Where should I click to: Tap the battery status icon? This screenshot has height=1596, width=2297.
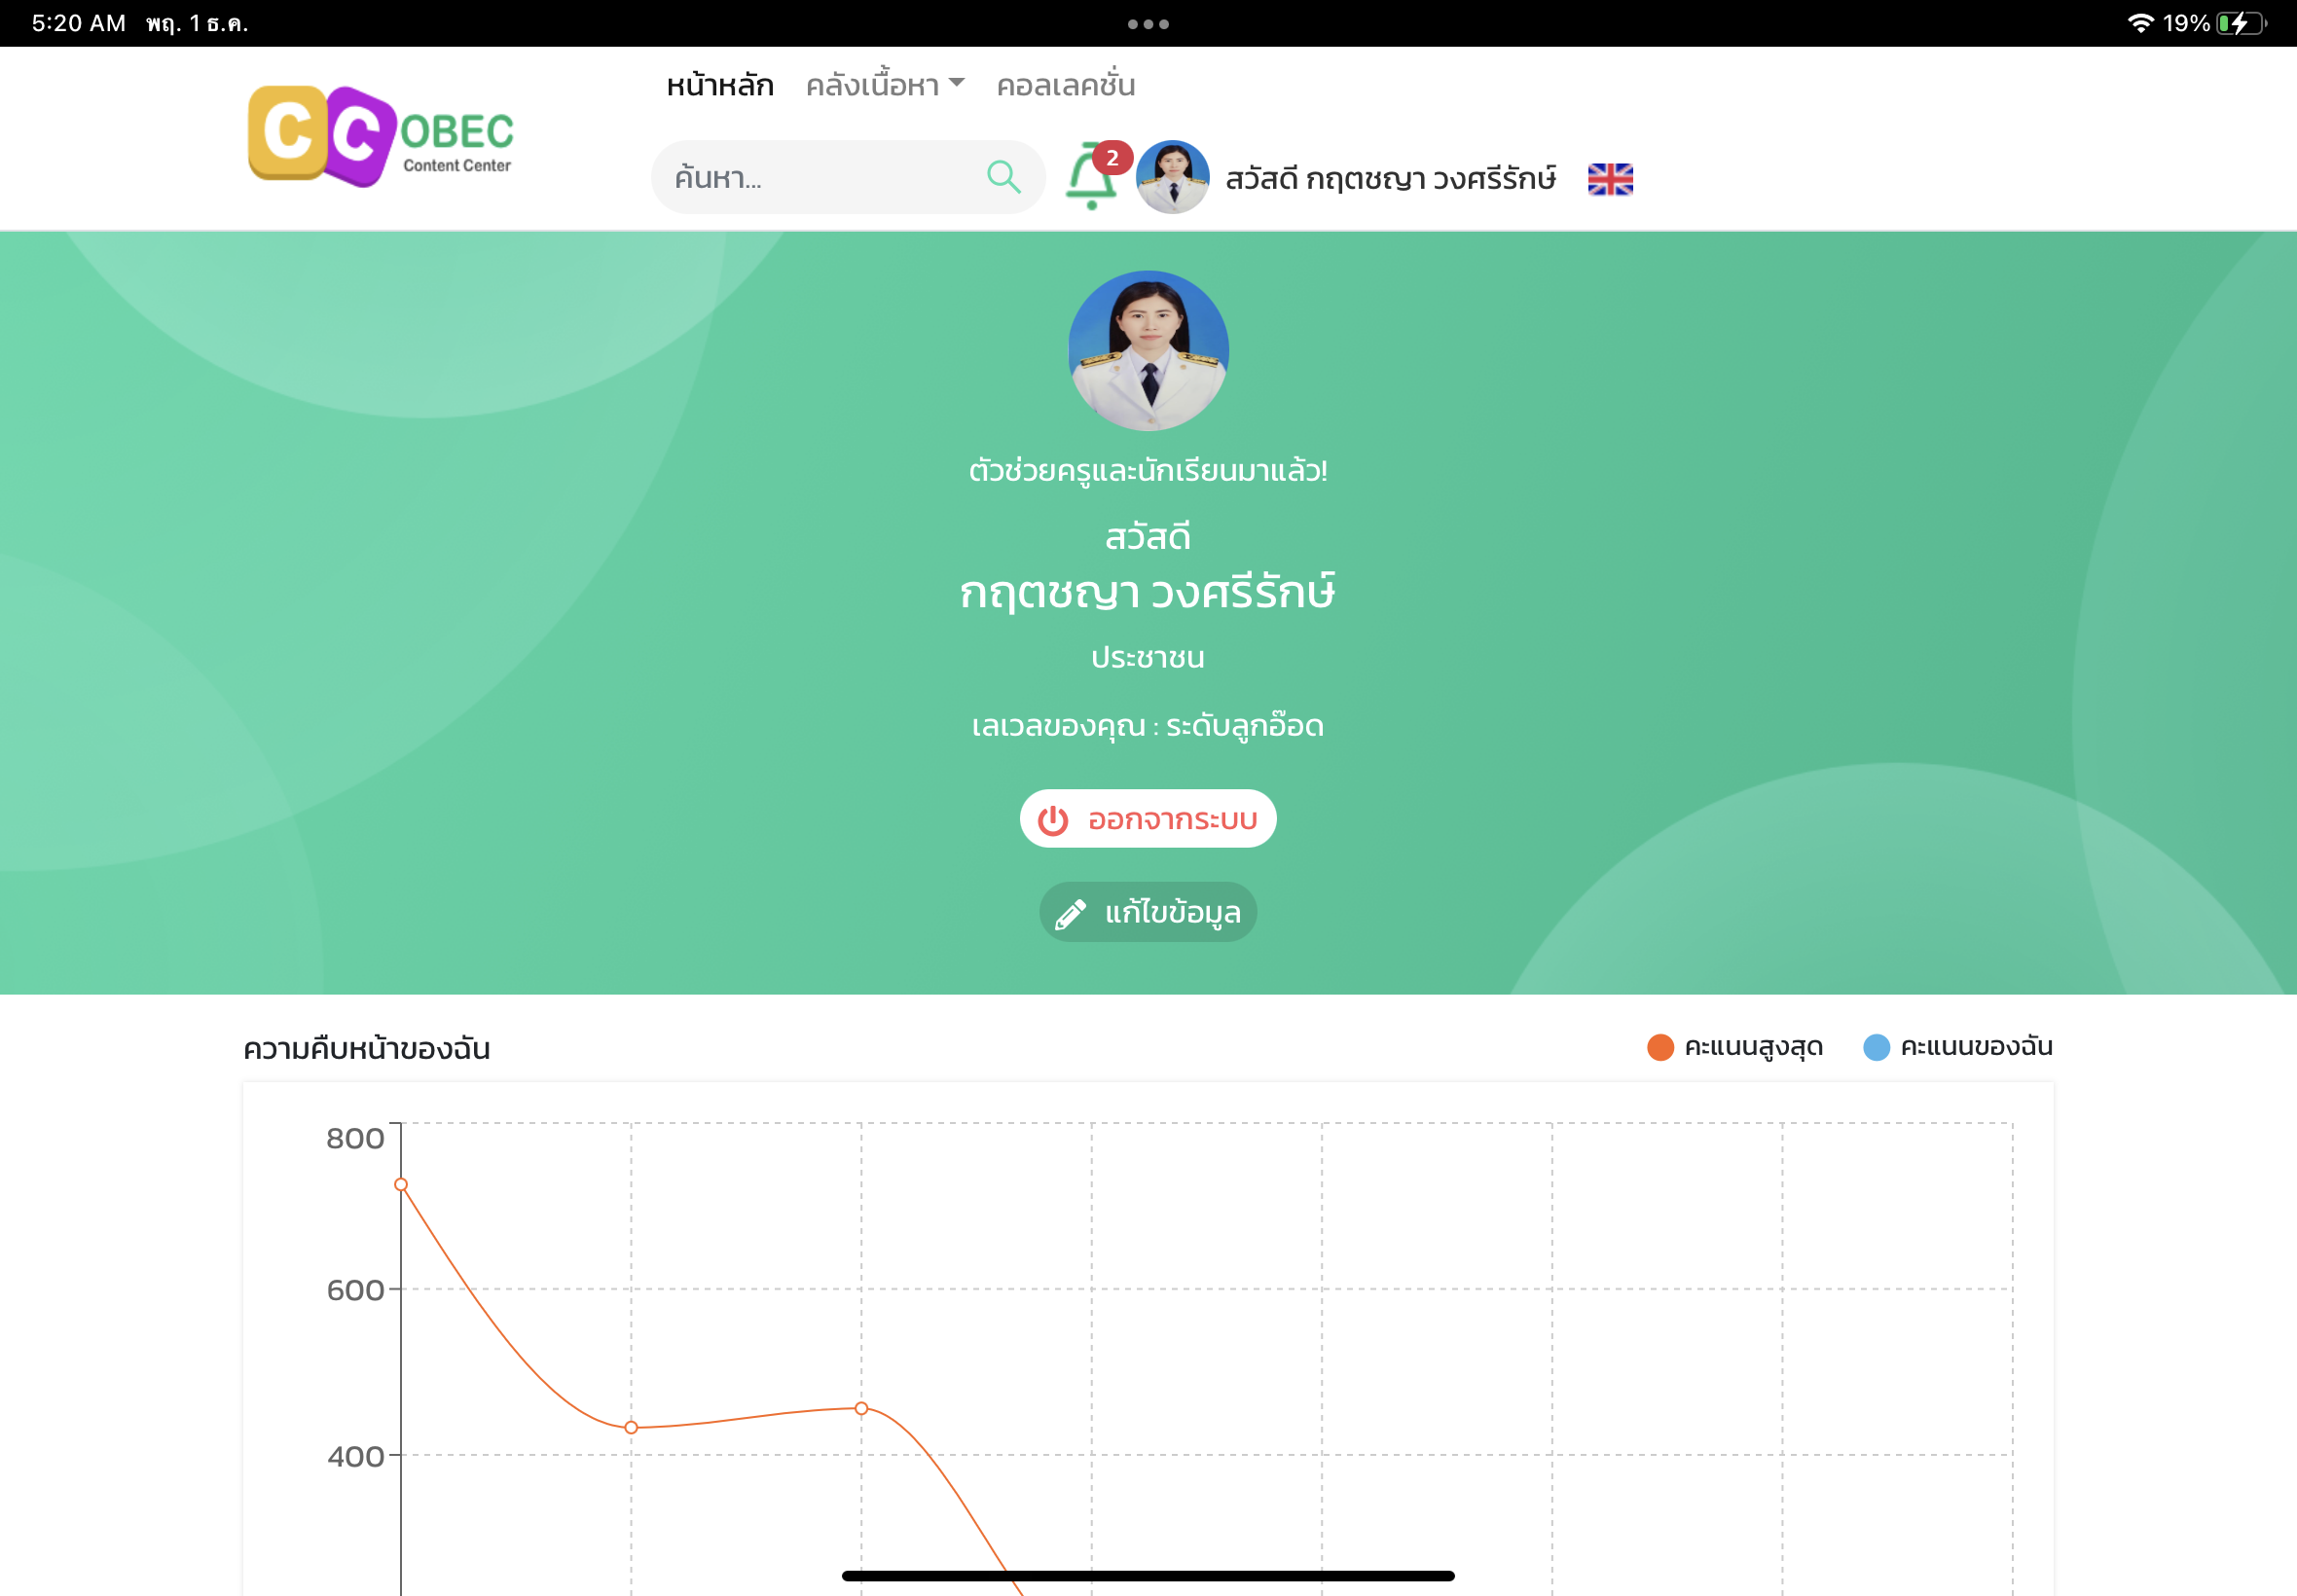2241,23
